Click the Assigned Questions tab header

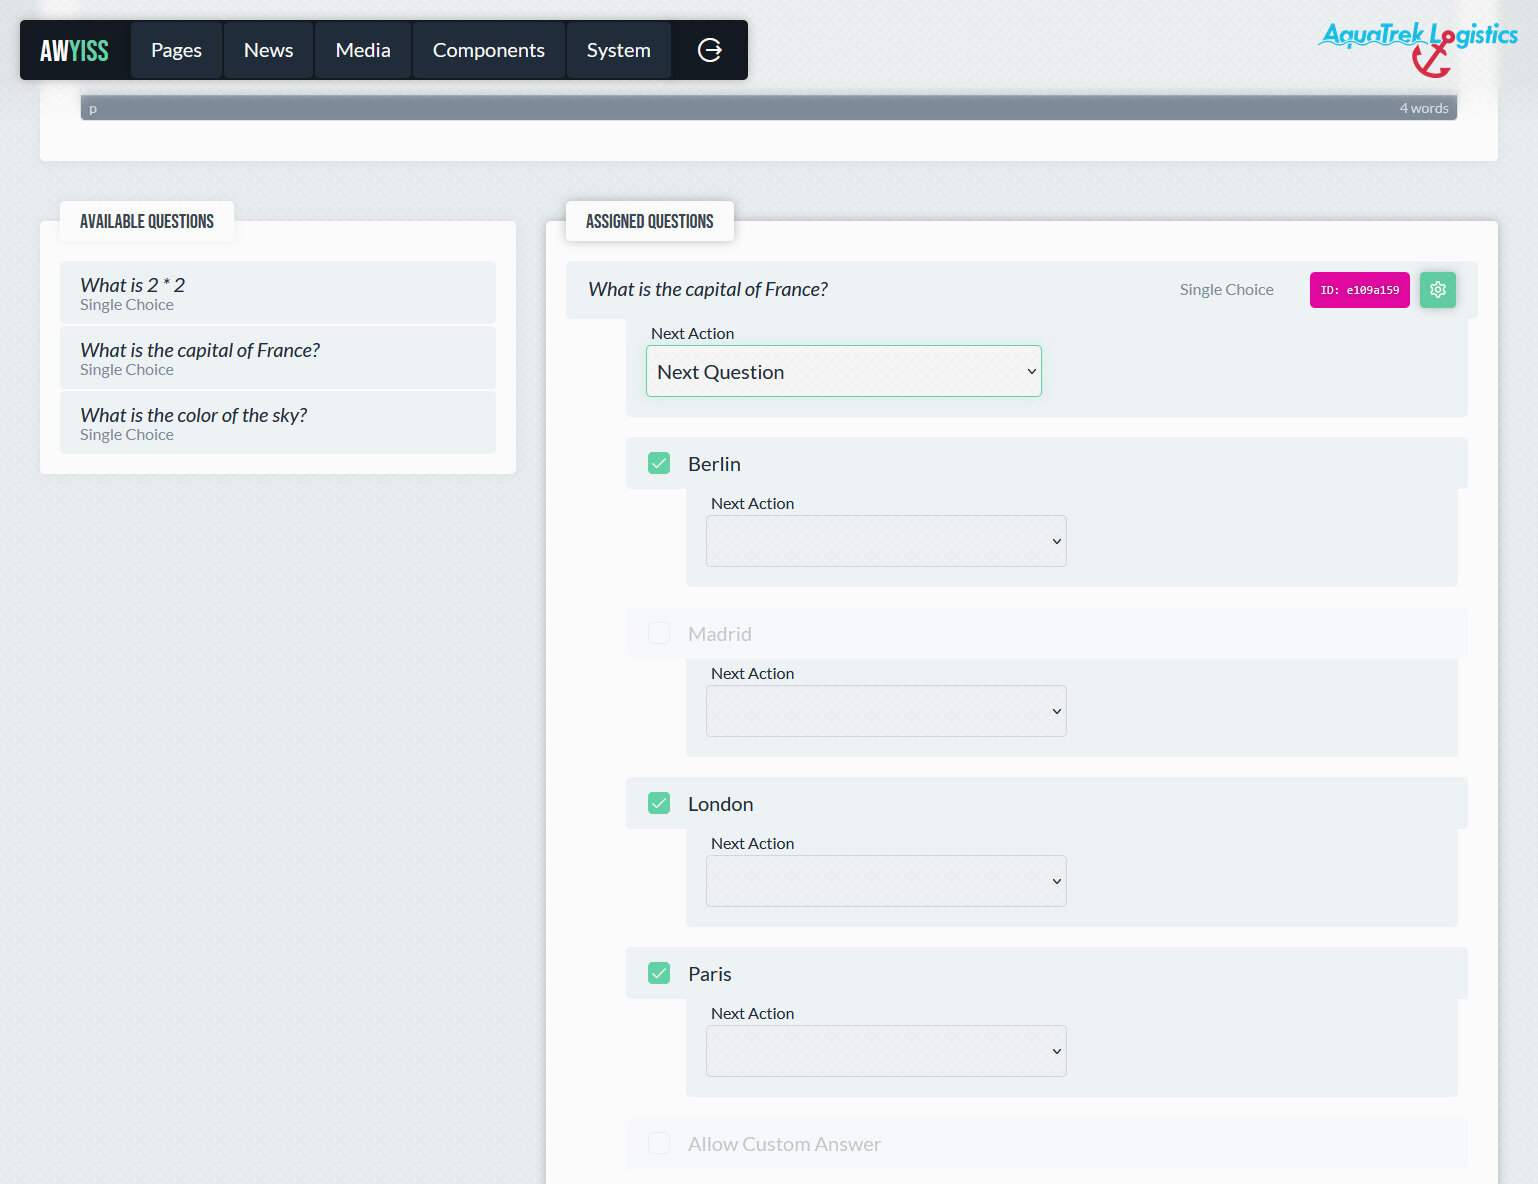(x=649, y=221)
